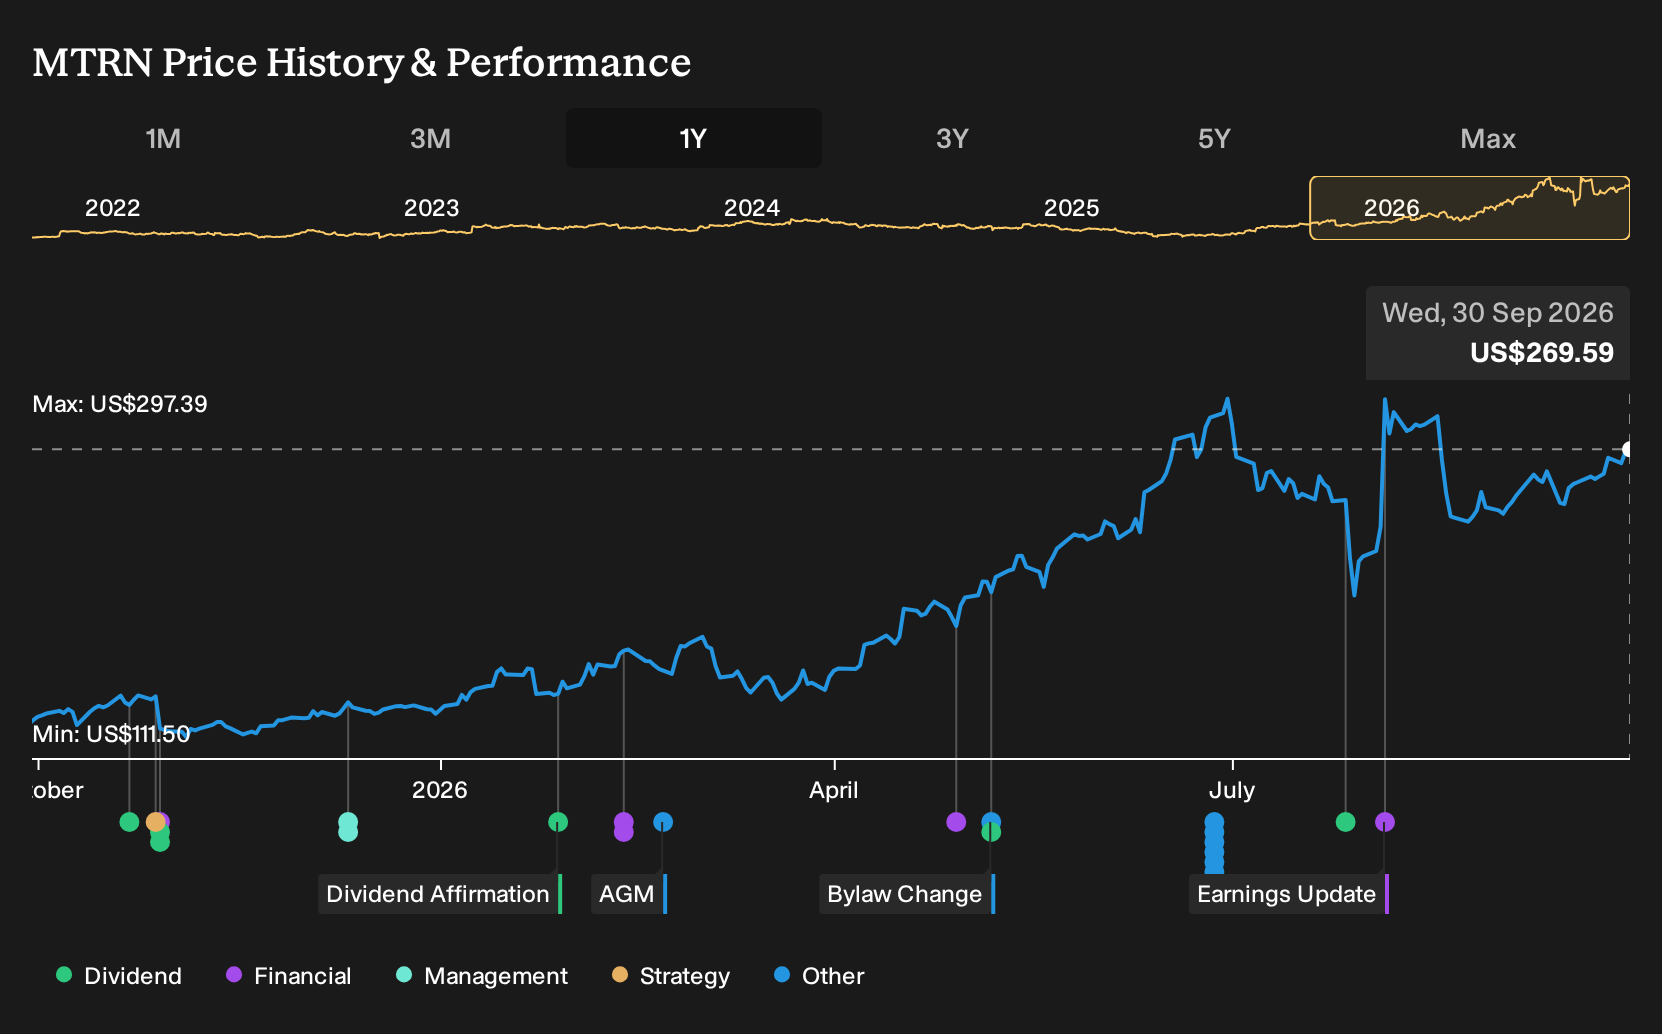Click the green Dividend Affirmation marker dot
This screenshot has height=1034, width=1662.
[558, 822]
